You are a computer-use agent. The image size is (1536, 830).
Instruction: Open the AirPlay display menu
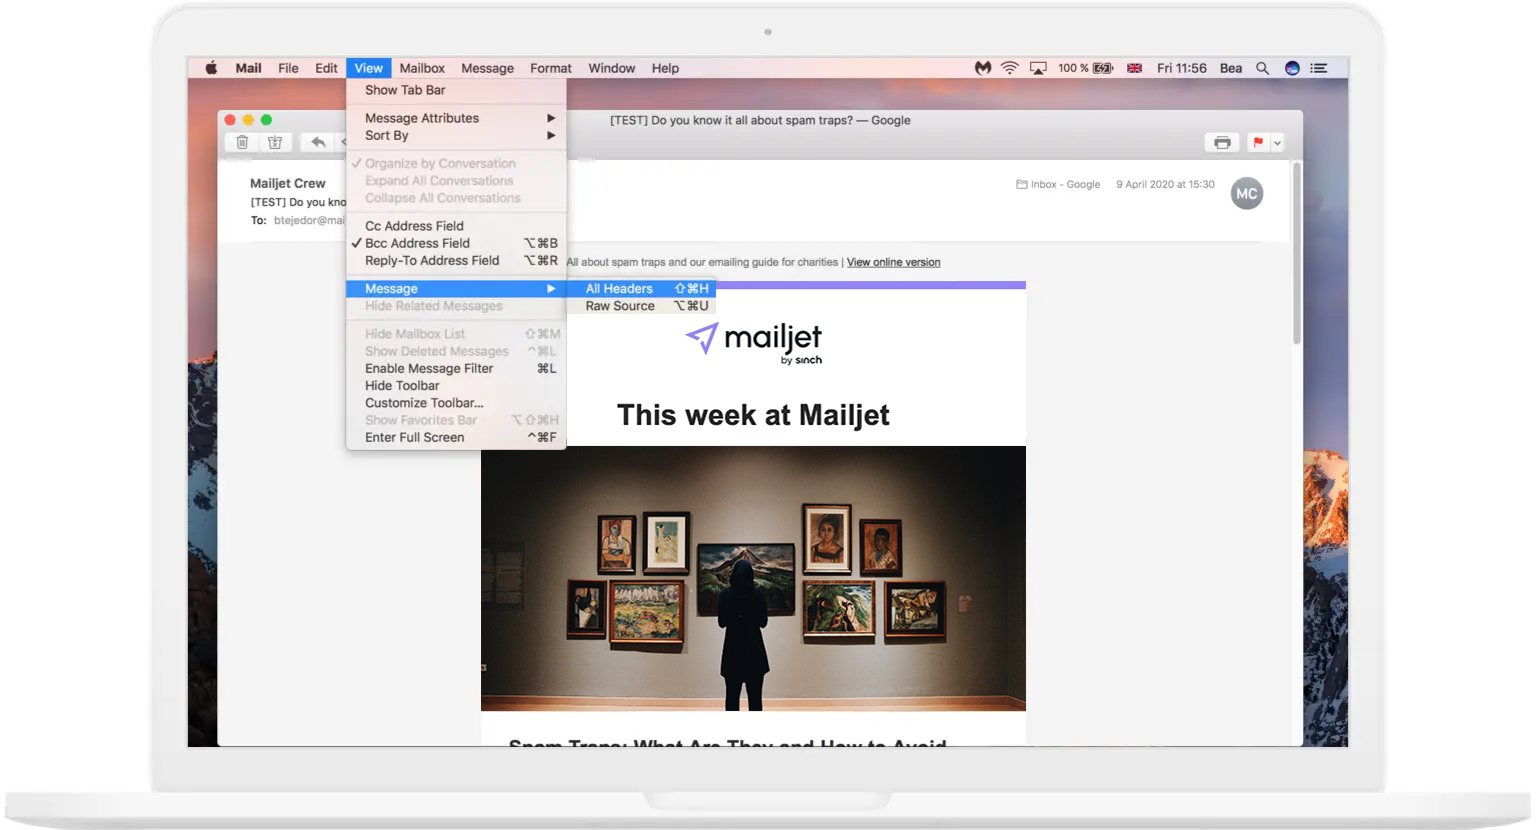(1038, 68)
